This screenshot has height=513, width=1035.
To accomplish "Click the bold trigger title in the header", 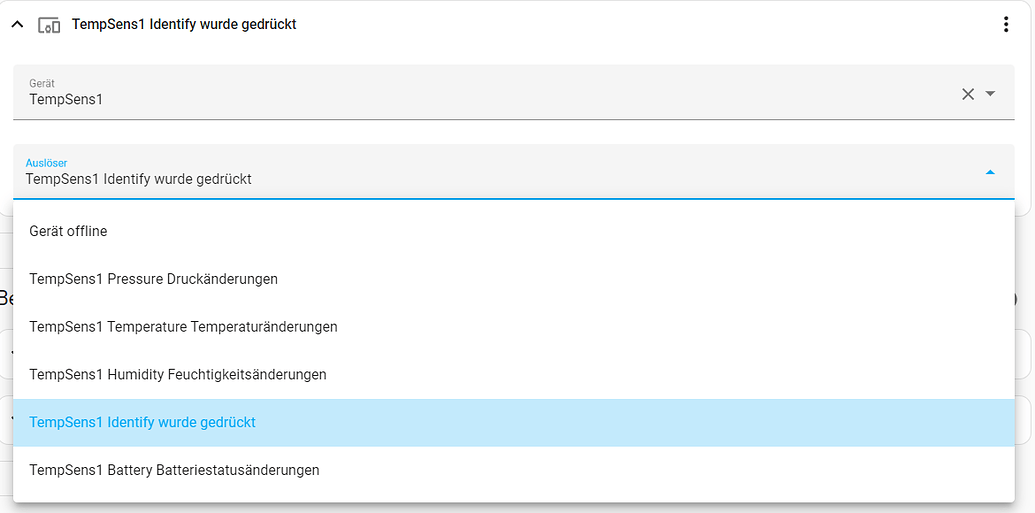I will 184,24.
